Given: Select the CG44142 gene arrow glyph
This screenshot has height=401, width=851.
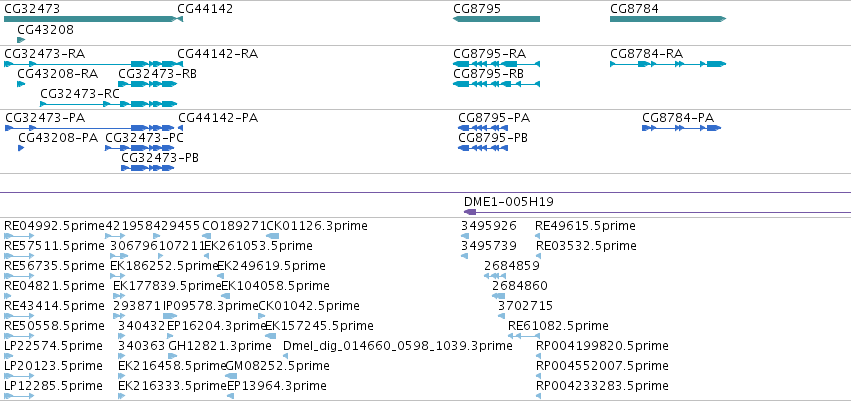Looking at the screenshot, I should coord(180,19).
